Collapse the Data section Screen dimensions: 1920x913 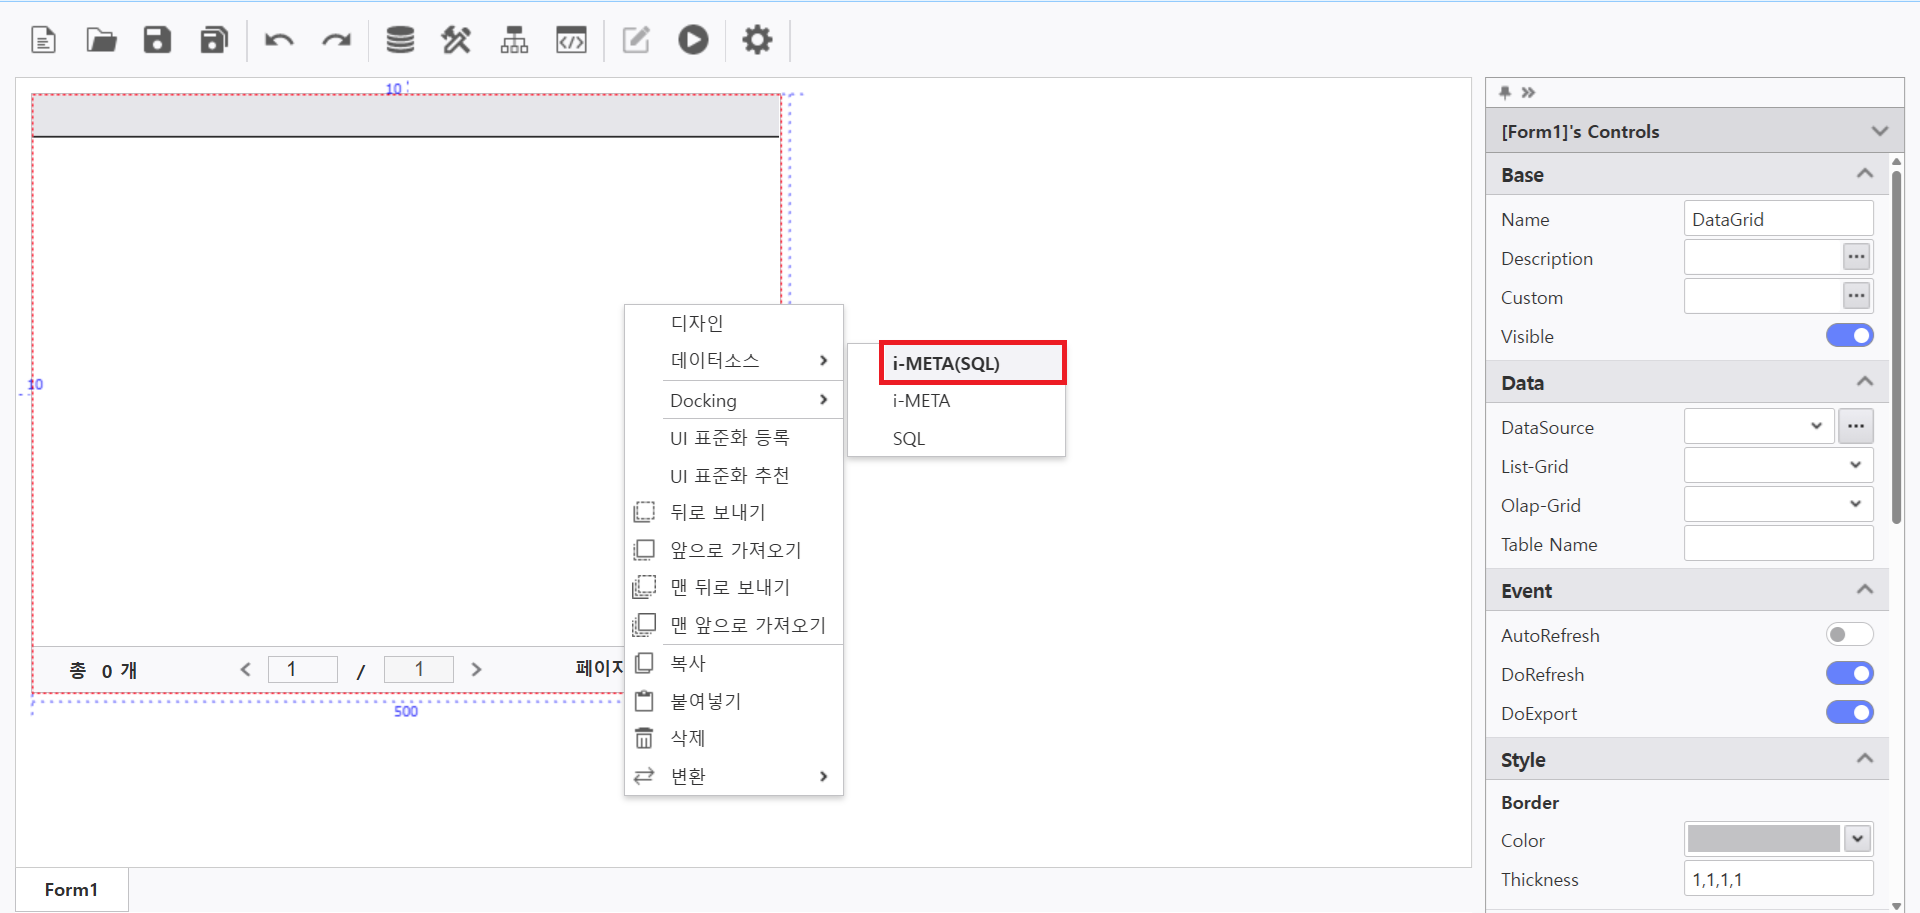(x=1864, y=382)
